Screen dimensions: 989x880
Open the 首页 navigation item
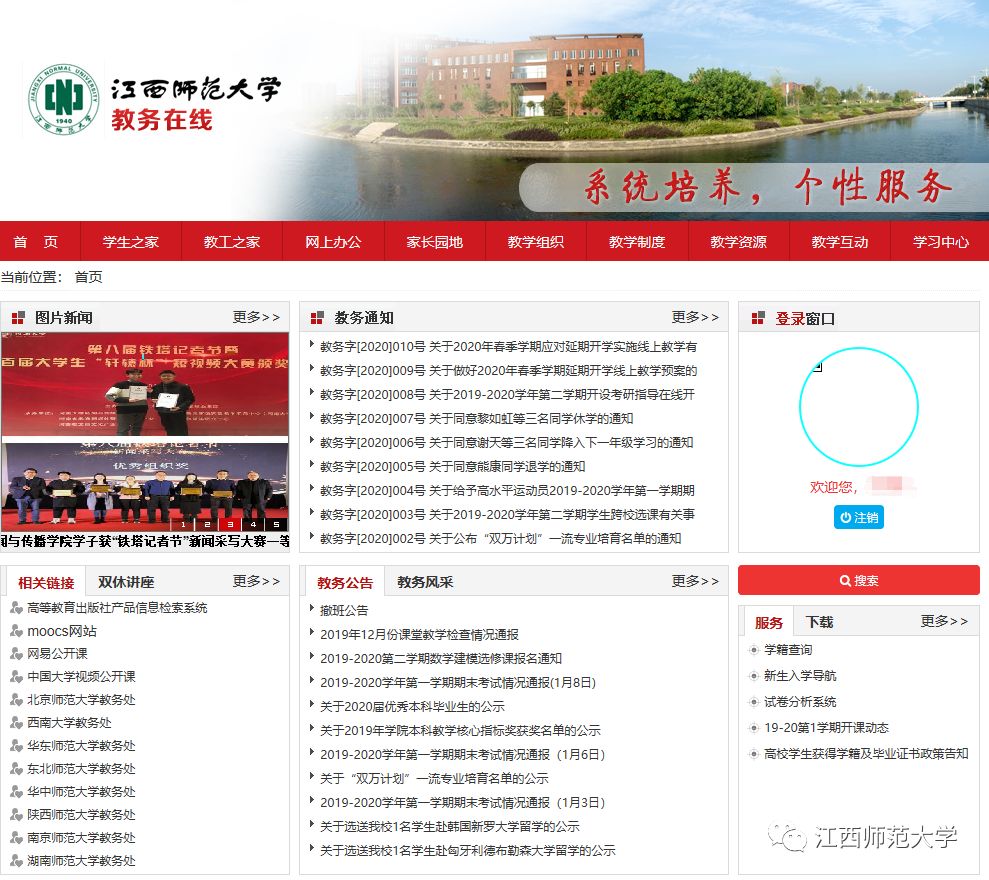[x=36, y=242]
